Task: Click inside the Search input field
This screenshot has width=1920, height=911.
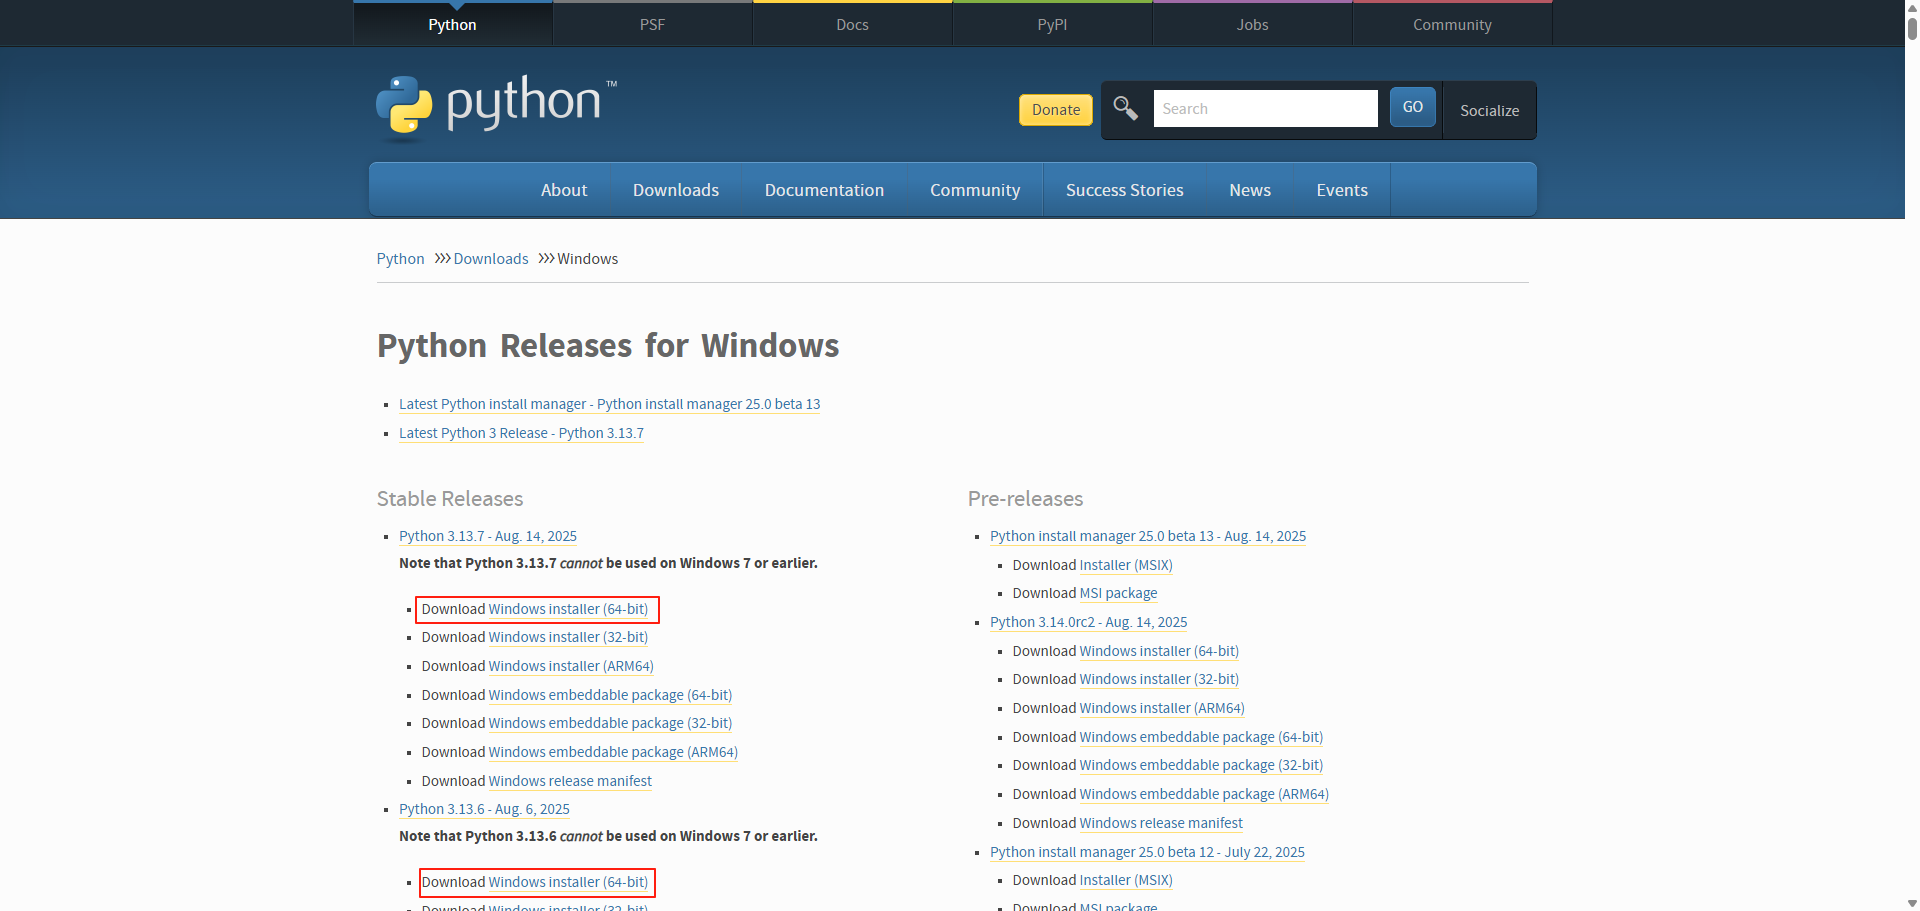Action: coord(1265,108)
